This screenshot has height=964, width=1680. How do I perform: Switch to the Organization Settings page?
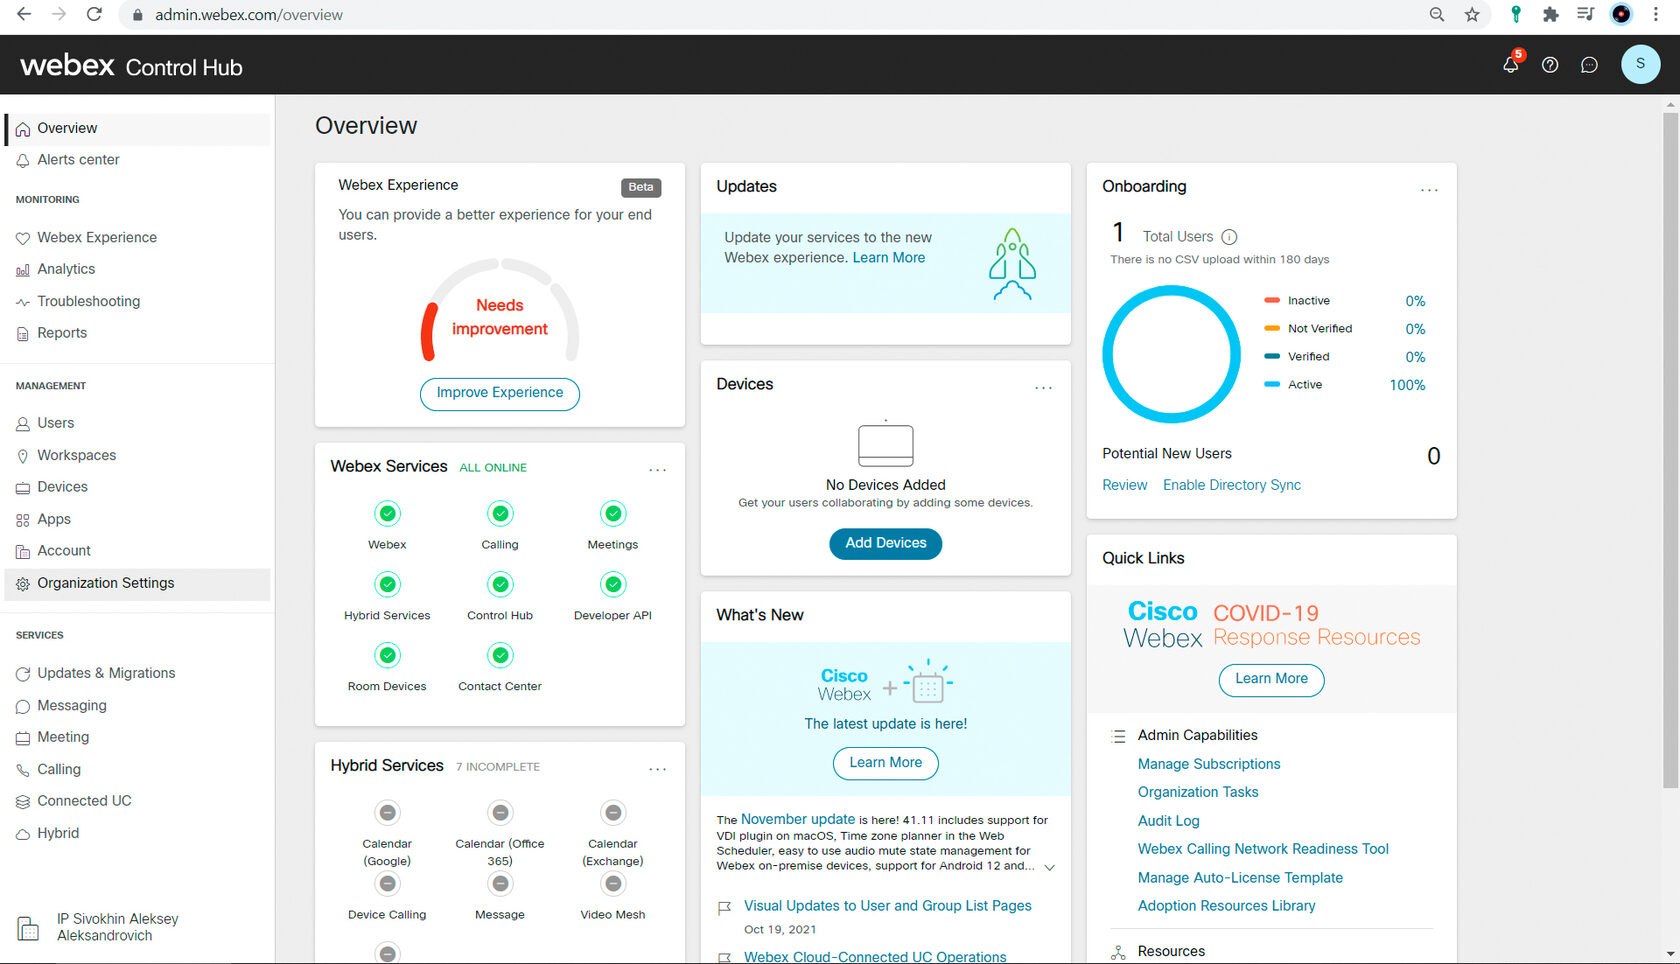[105, 582]
